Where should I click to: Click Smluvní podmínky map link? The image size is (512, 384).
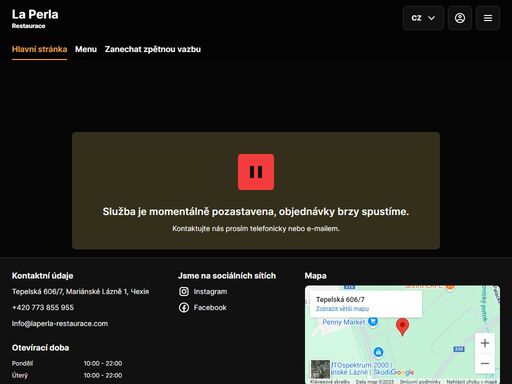coord(420,381)
